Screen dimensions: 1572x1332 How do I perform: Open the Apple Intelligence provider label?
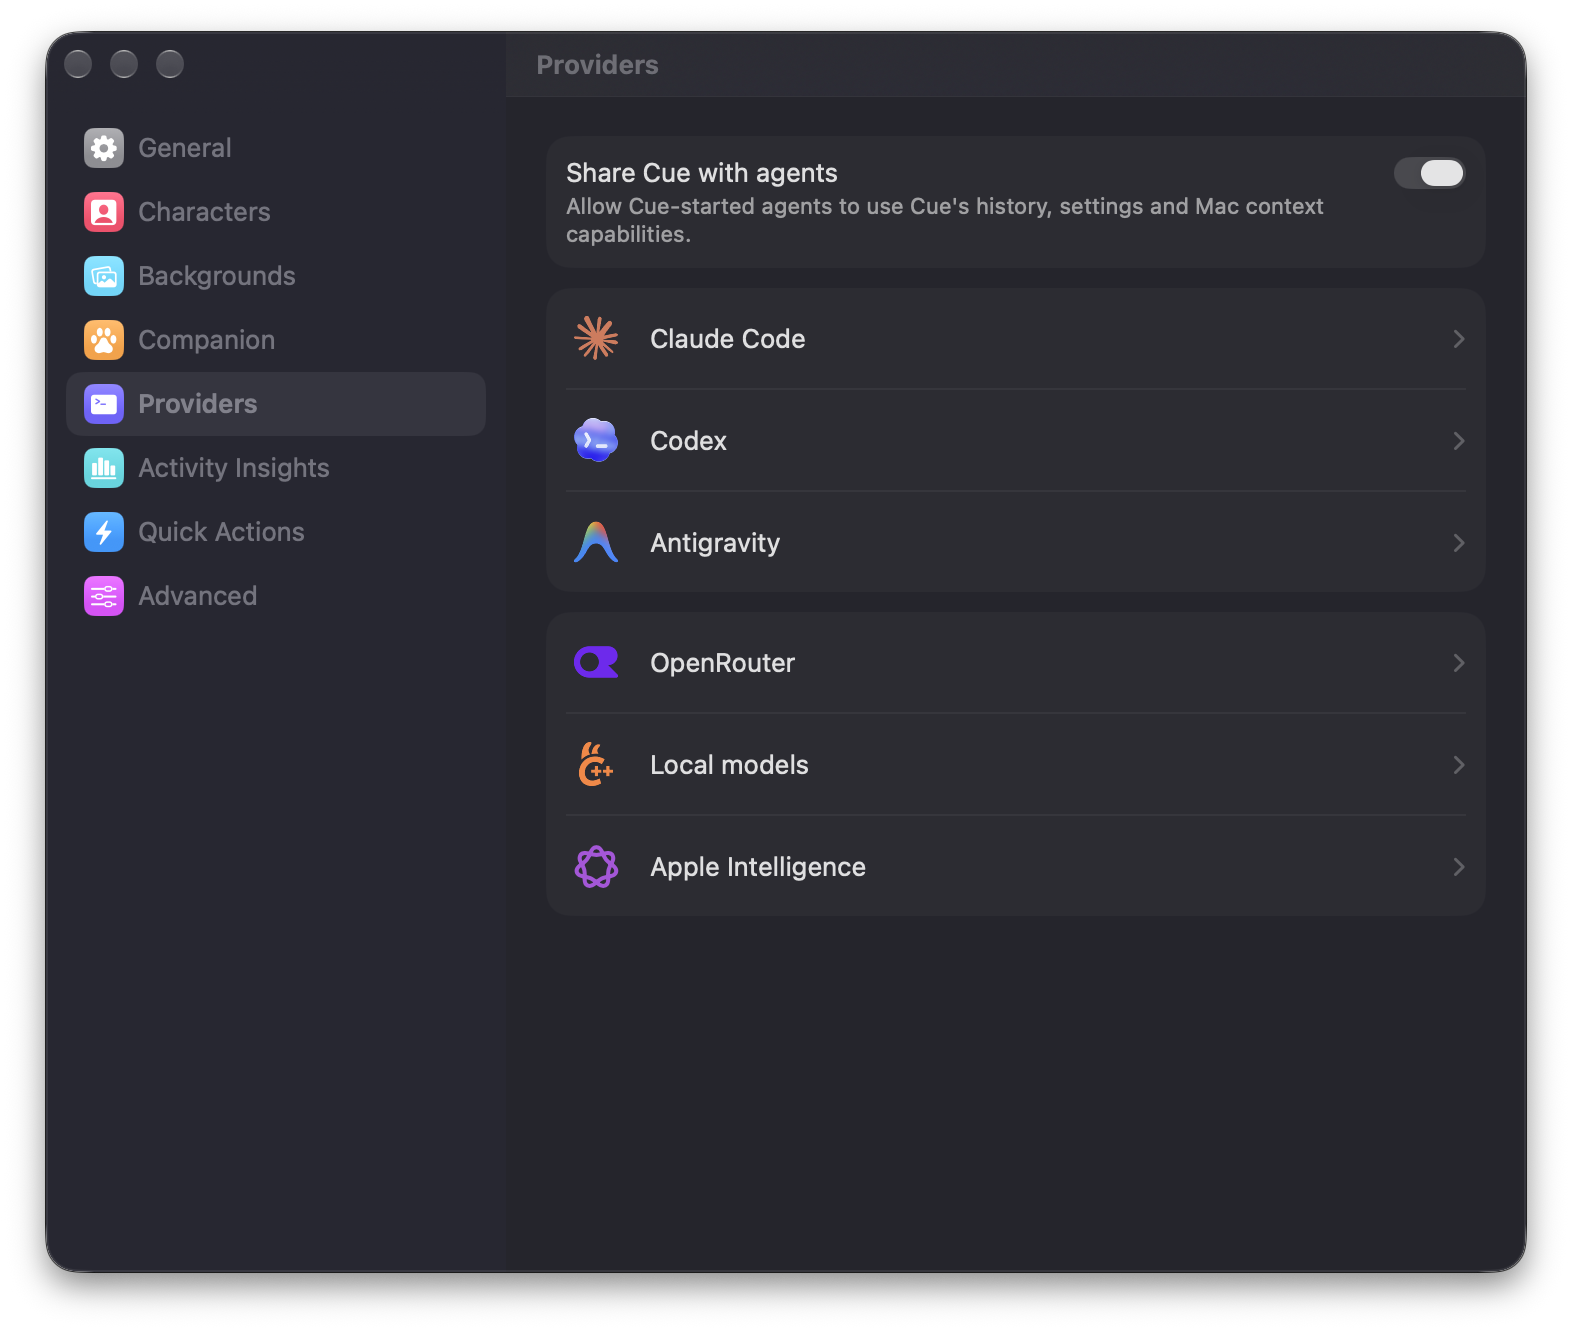pos(758,867)
